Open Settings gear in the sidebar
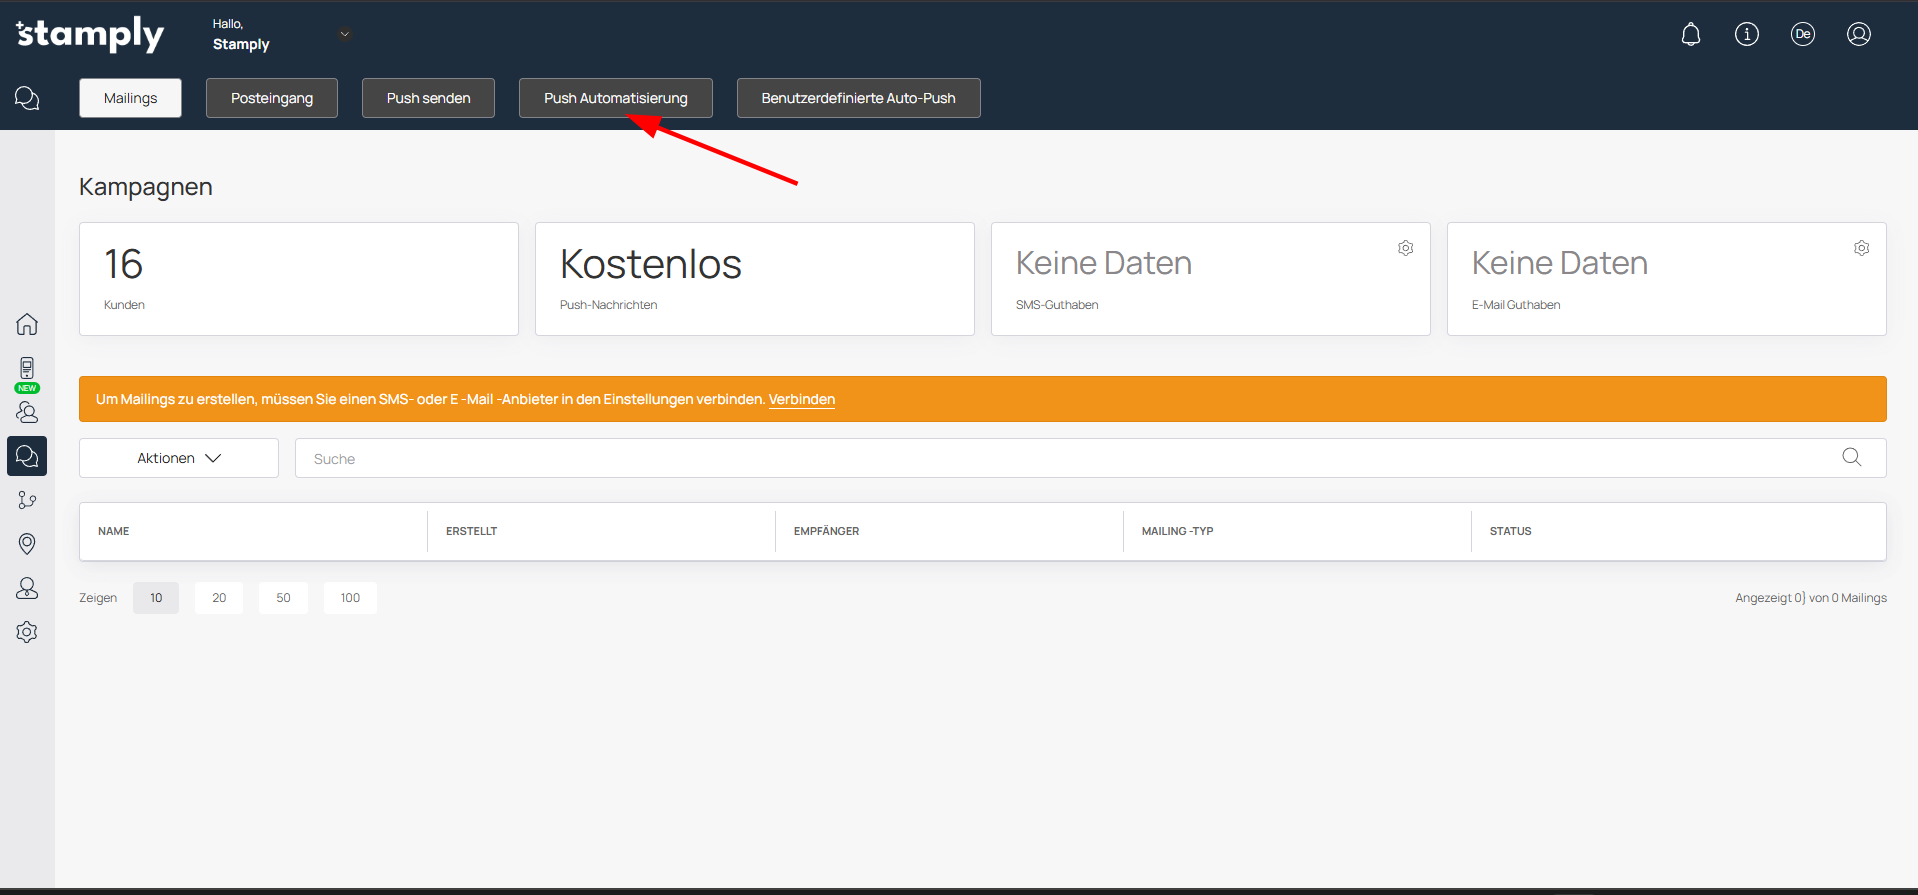 click(27, 632)
